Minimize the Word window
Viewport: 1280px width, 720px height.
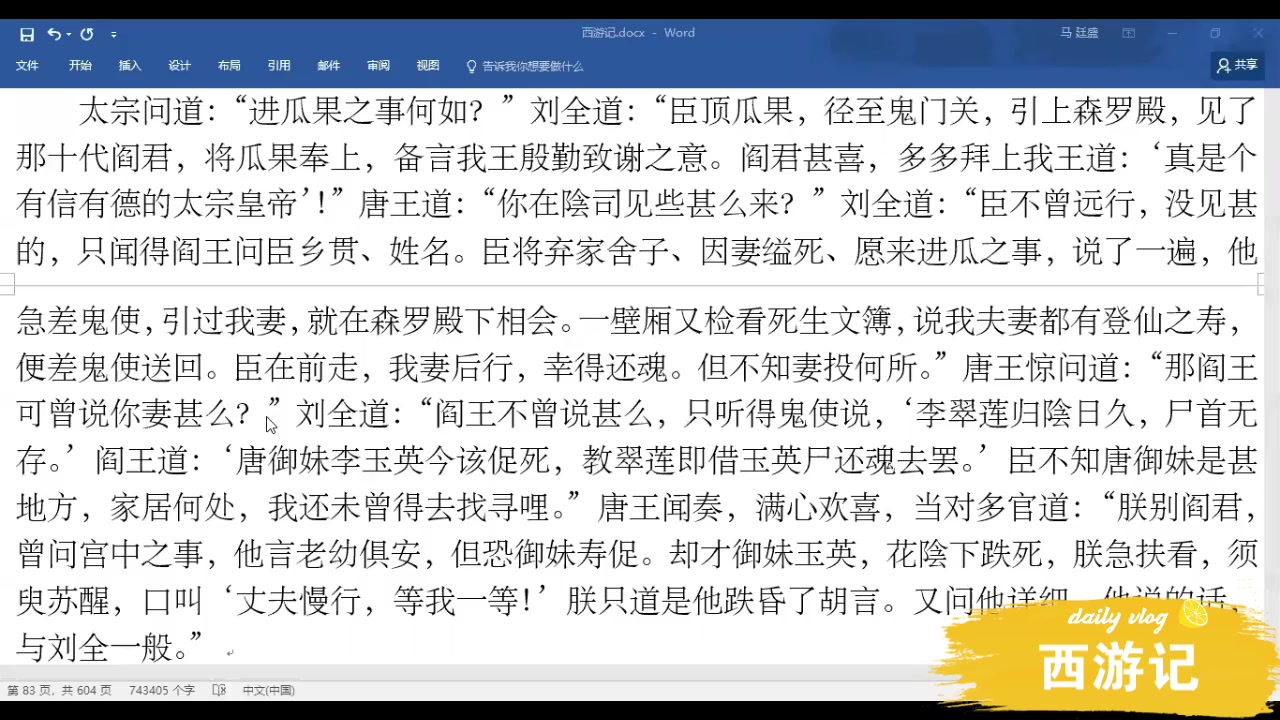(x=1172, y=33)
